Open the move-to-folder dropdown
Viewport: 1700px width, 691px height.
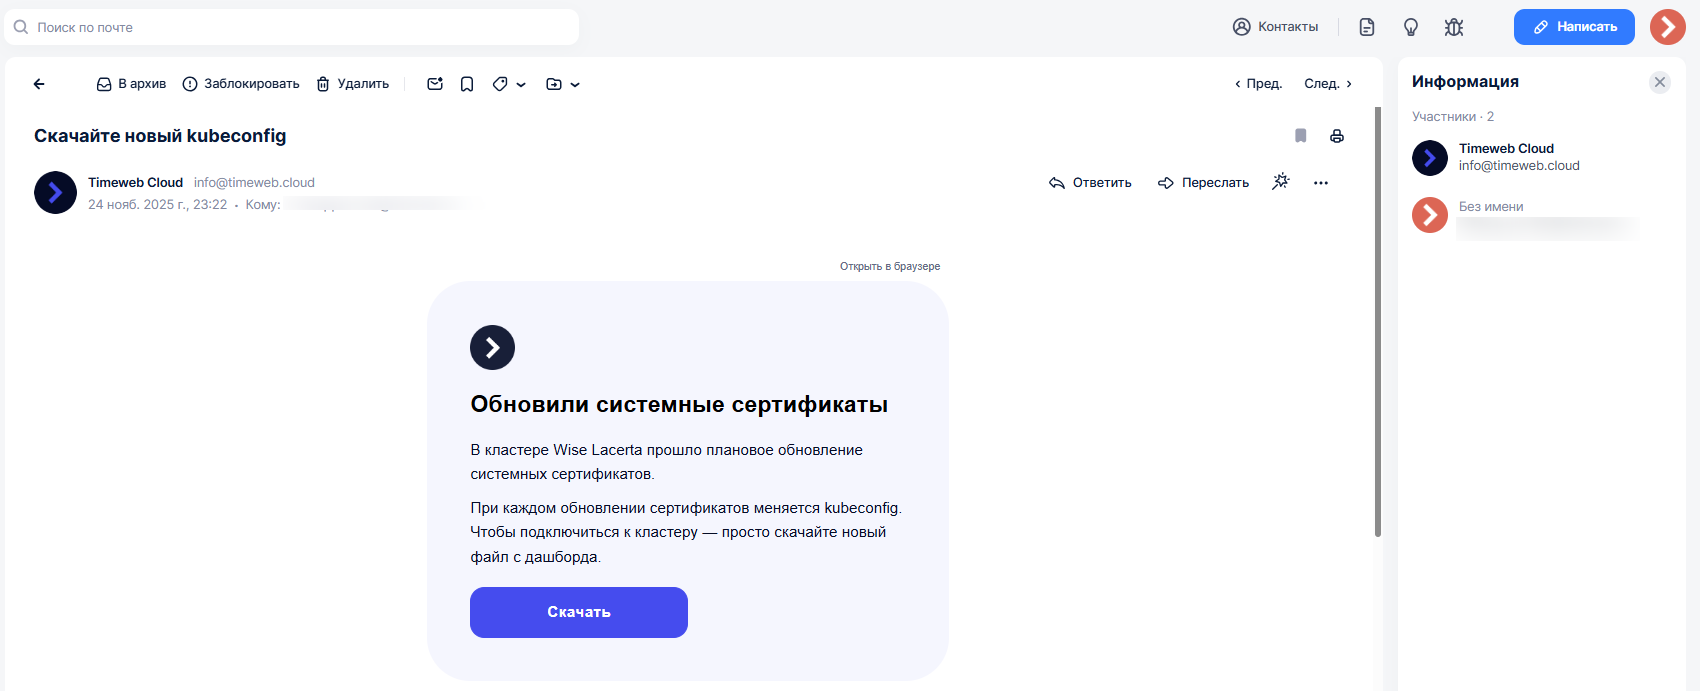click(563, 84)
